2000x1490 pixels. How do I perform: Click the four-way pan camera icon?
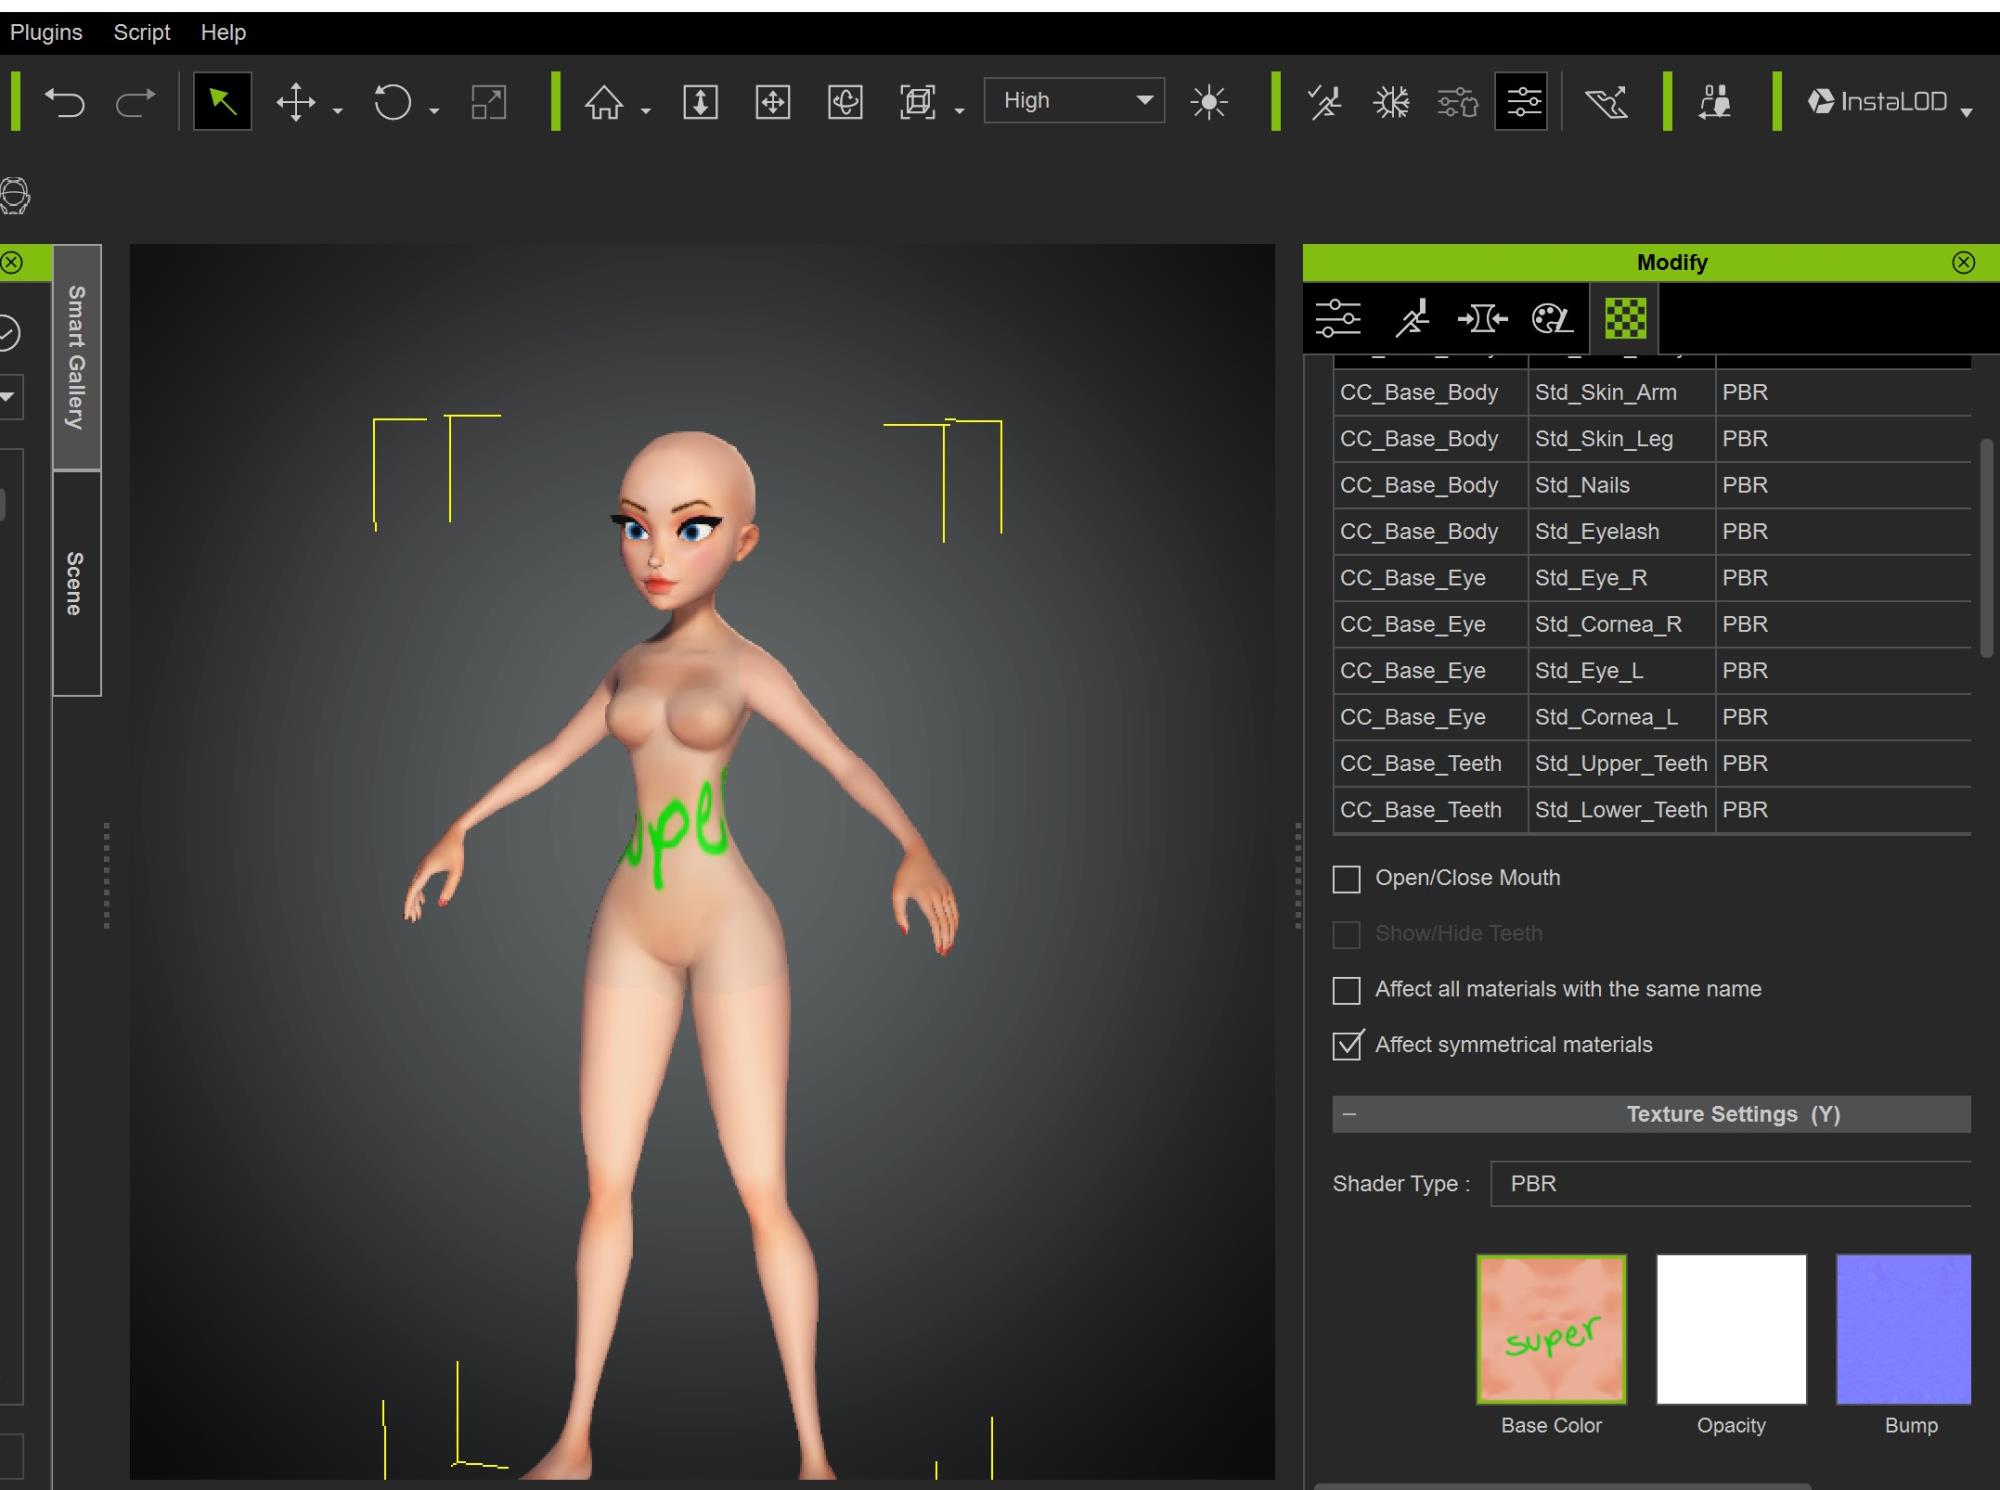pos(773,102)
